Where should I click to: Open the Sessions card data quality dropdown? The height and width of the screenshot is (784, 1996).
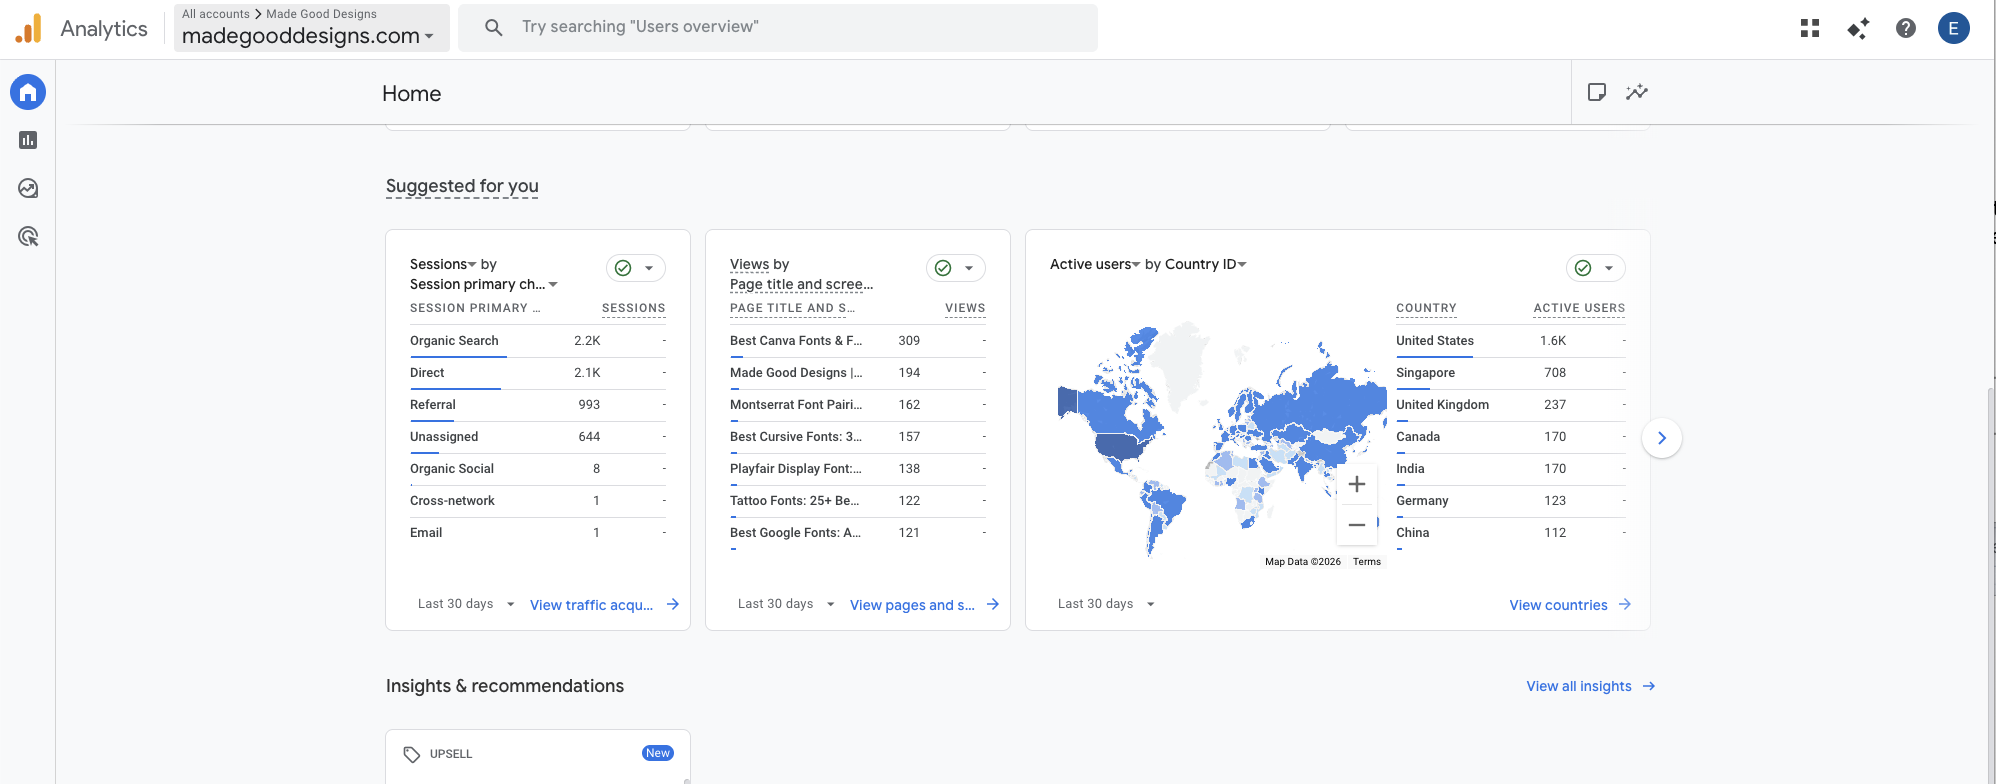pyautogui.click(x=636, y=268)
